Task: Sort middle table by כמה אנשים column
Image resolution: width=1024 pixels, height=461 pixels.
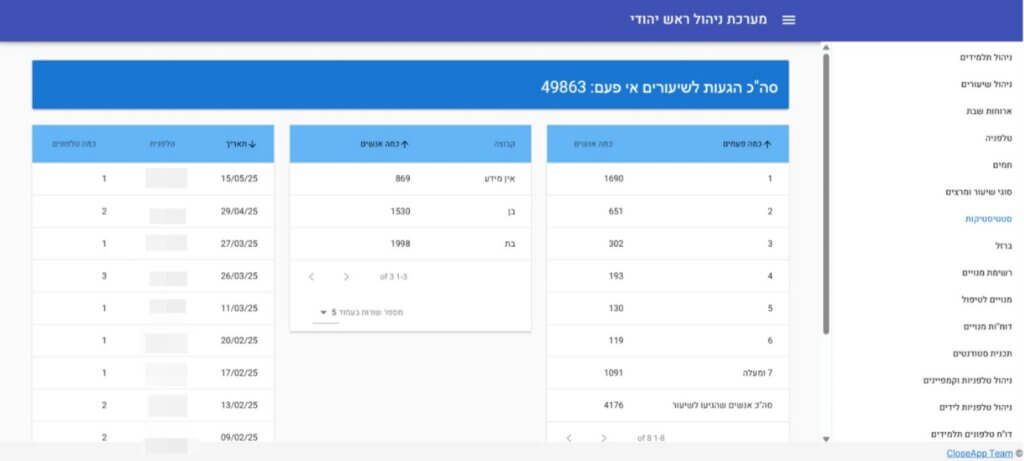Action: (x=385, y=144)
